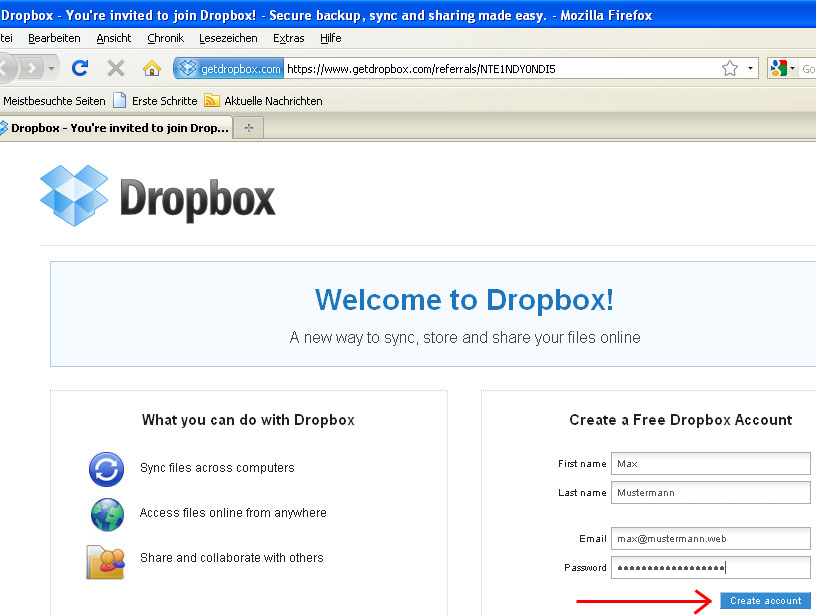Open the Bearbeiten menu
Image resolution: width=816 pixels, height=616 pixels.
[54, 38]
